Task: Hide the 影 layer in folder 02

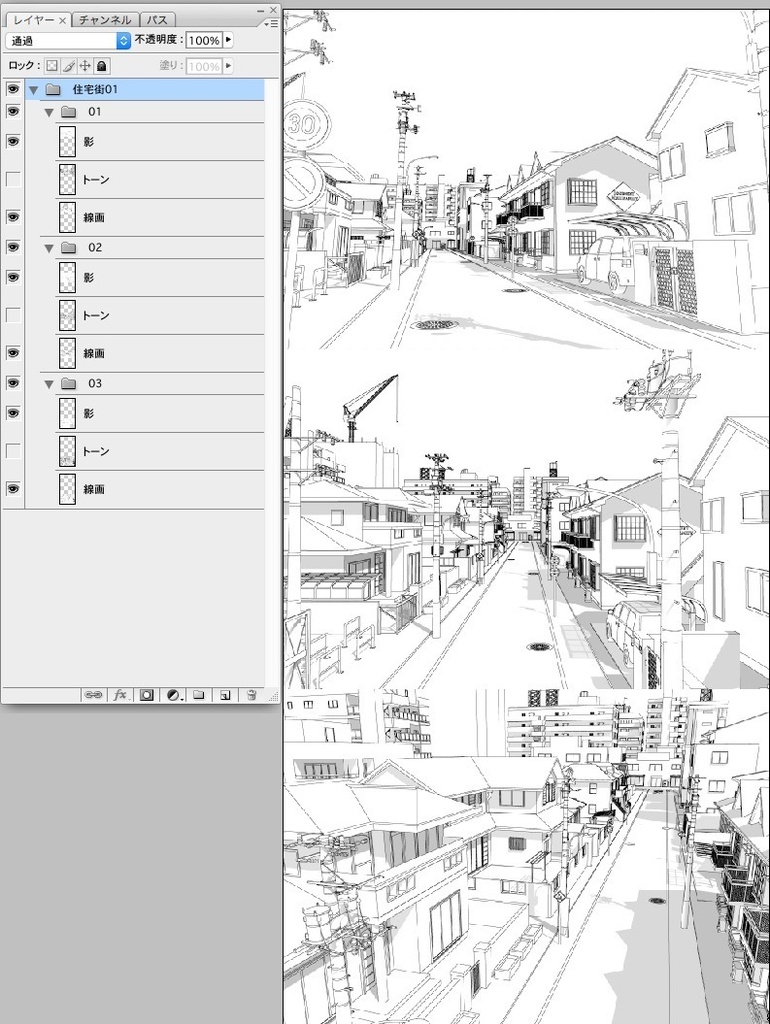Action: click(12, 277)
